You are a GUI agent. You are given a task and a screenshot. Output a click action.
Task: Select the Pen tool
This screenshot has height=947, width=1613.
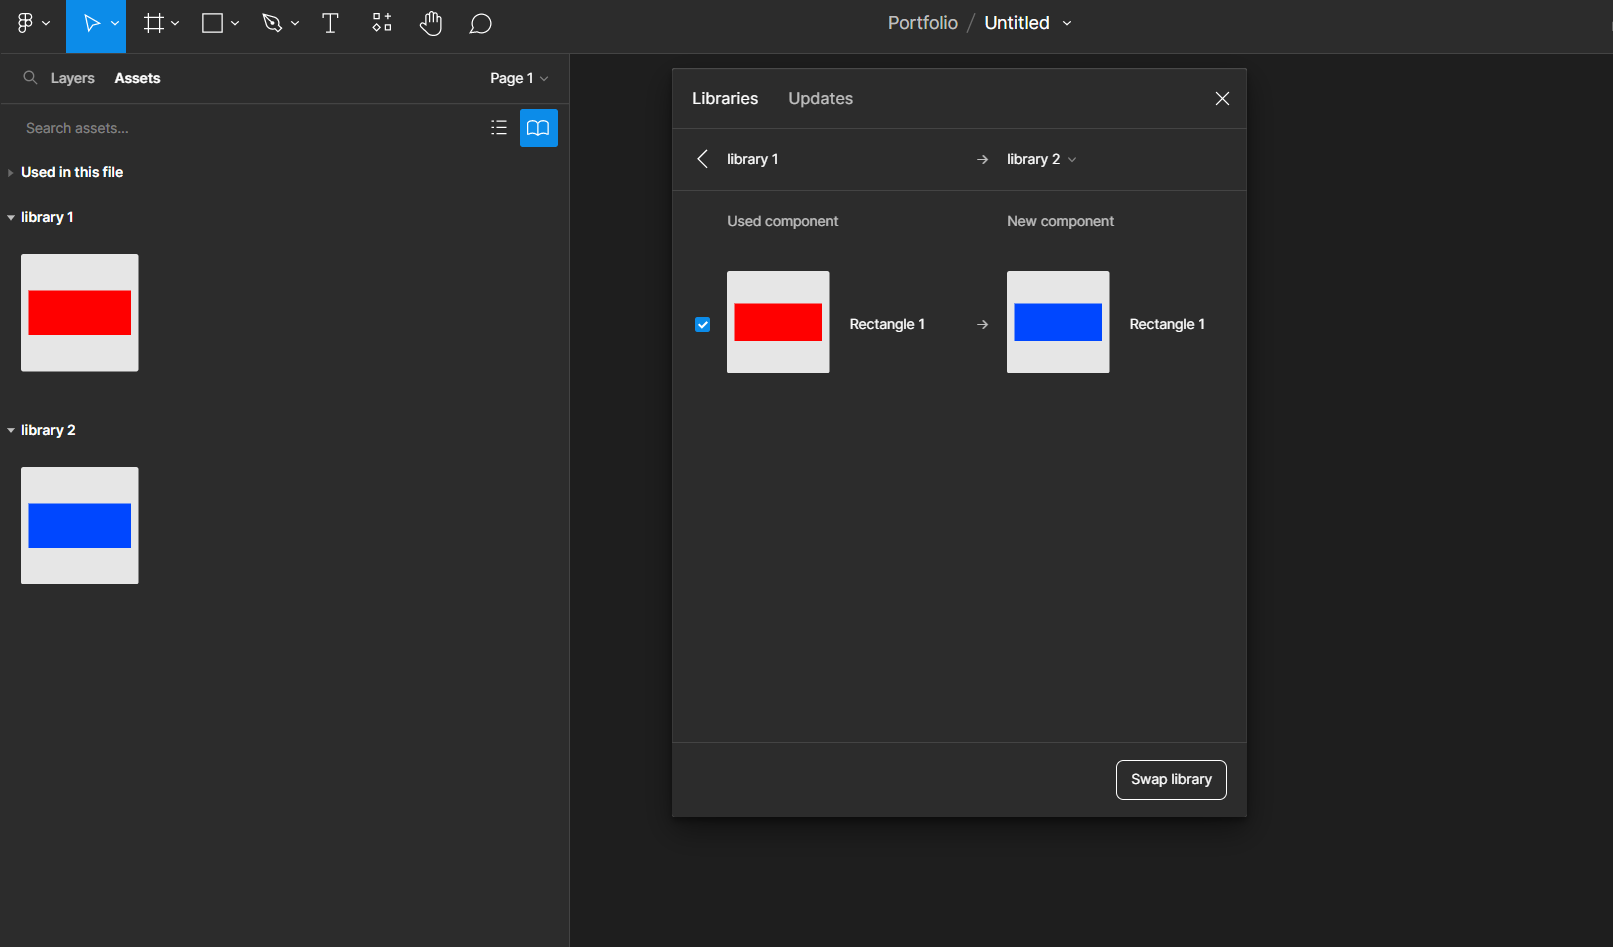272,23
